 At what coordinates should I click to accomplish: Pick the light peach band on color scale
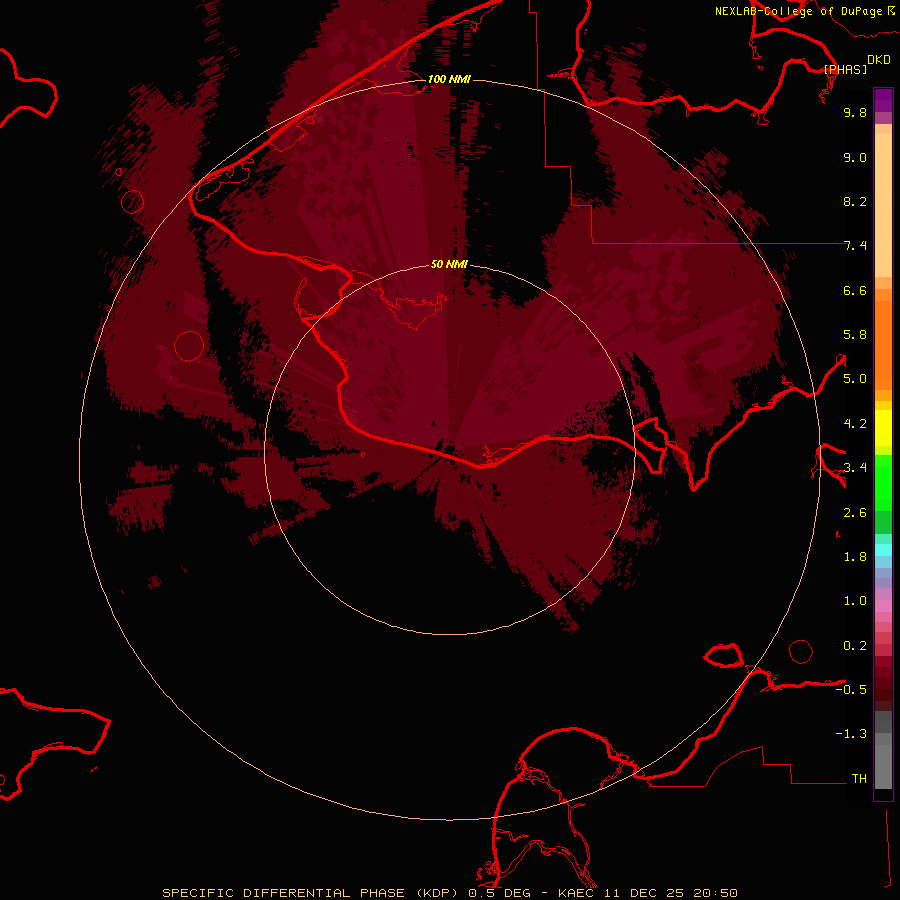pyautogui.click(x=883, y=205)
